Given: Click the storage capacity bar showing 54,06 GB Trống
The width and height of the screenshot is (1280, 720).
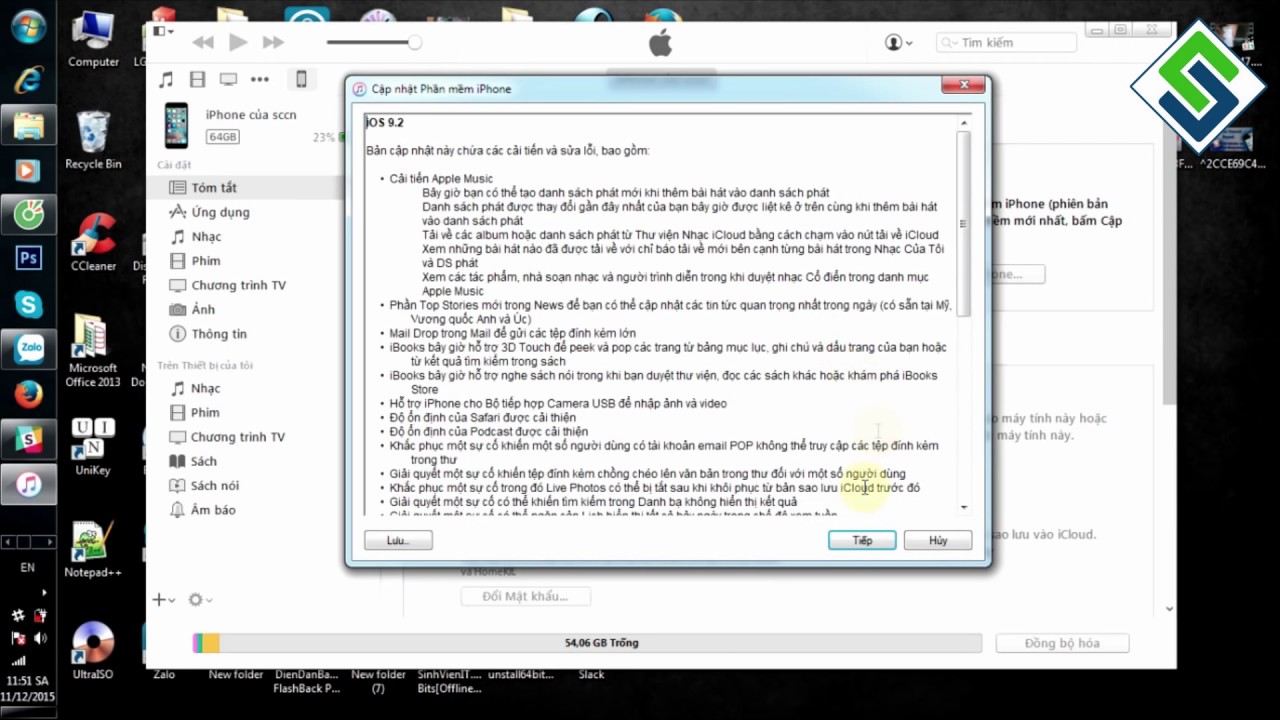Looking at the screenshot, I should pyautogui.click(x=587, y=643).
